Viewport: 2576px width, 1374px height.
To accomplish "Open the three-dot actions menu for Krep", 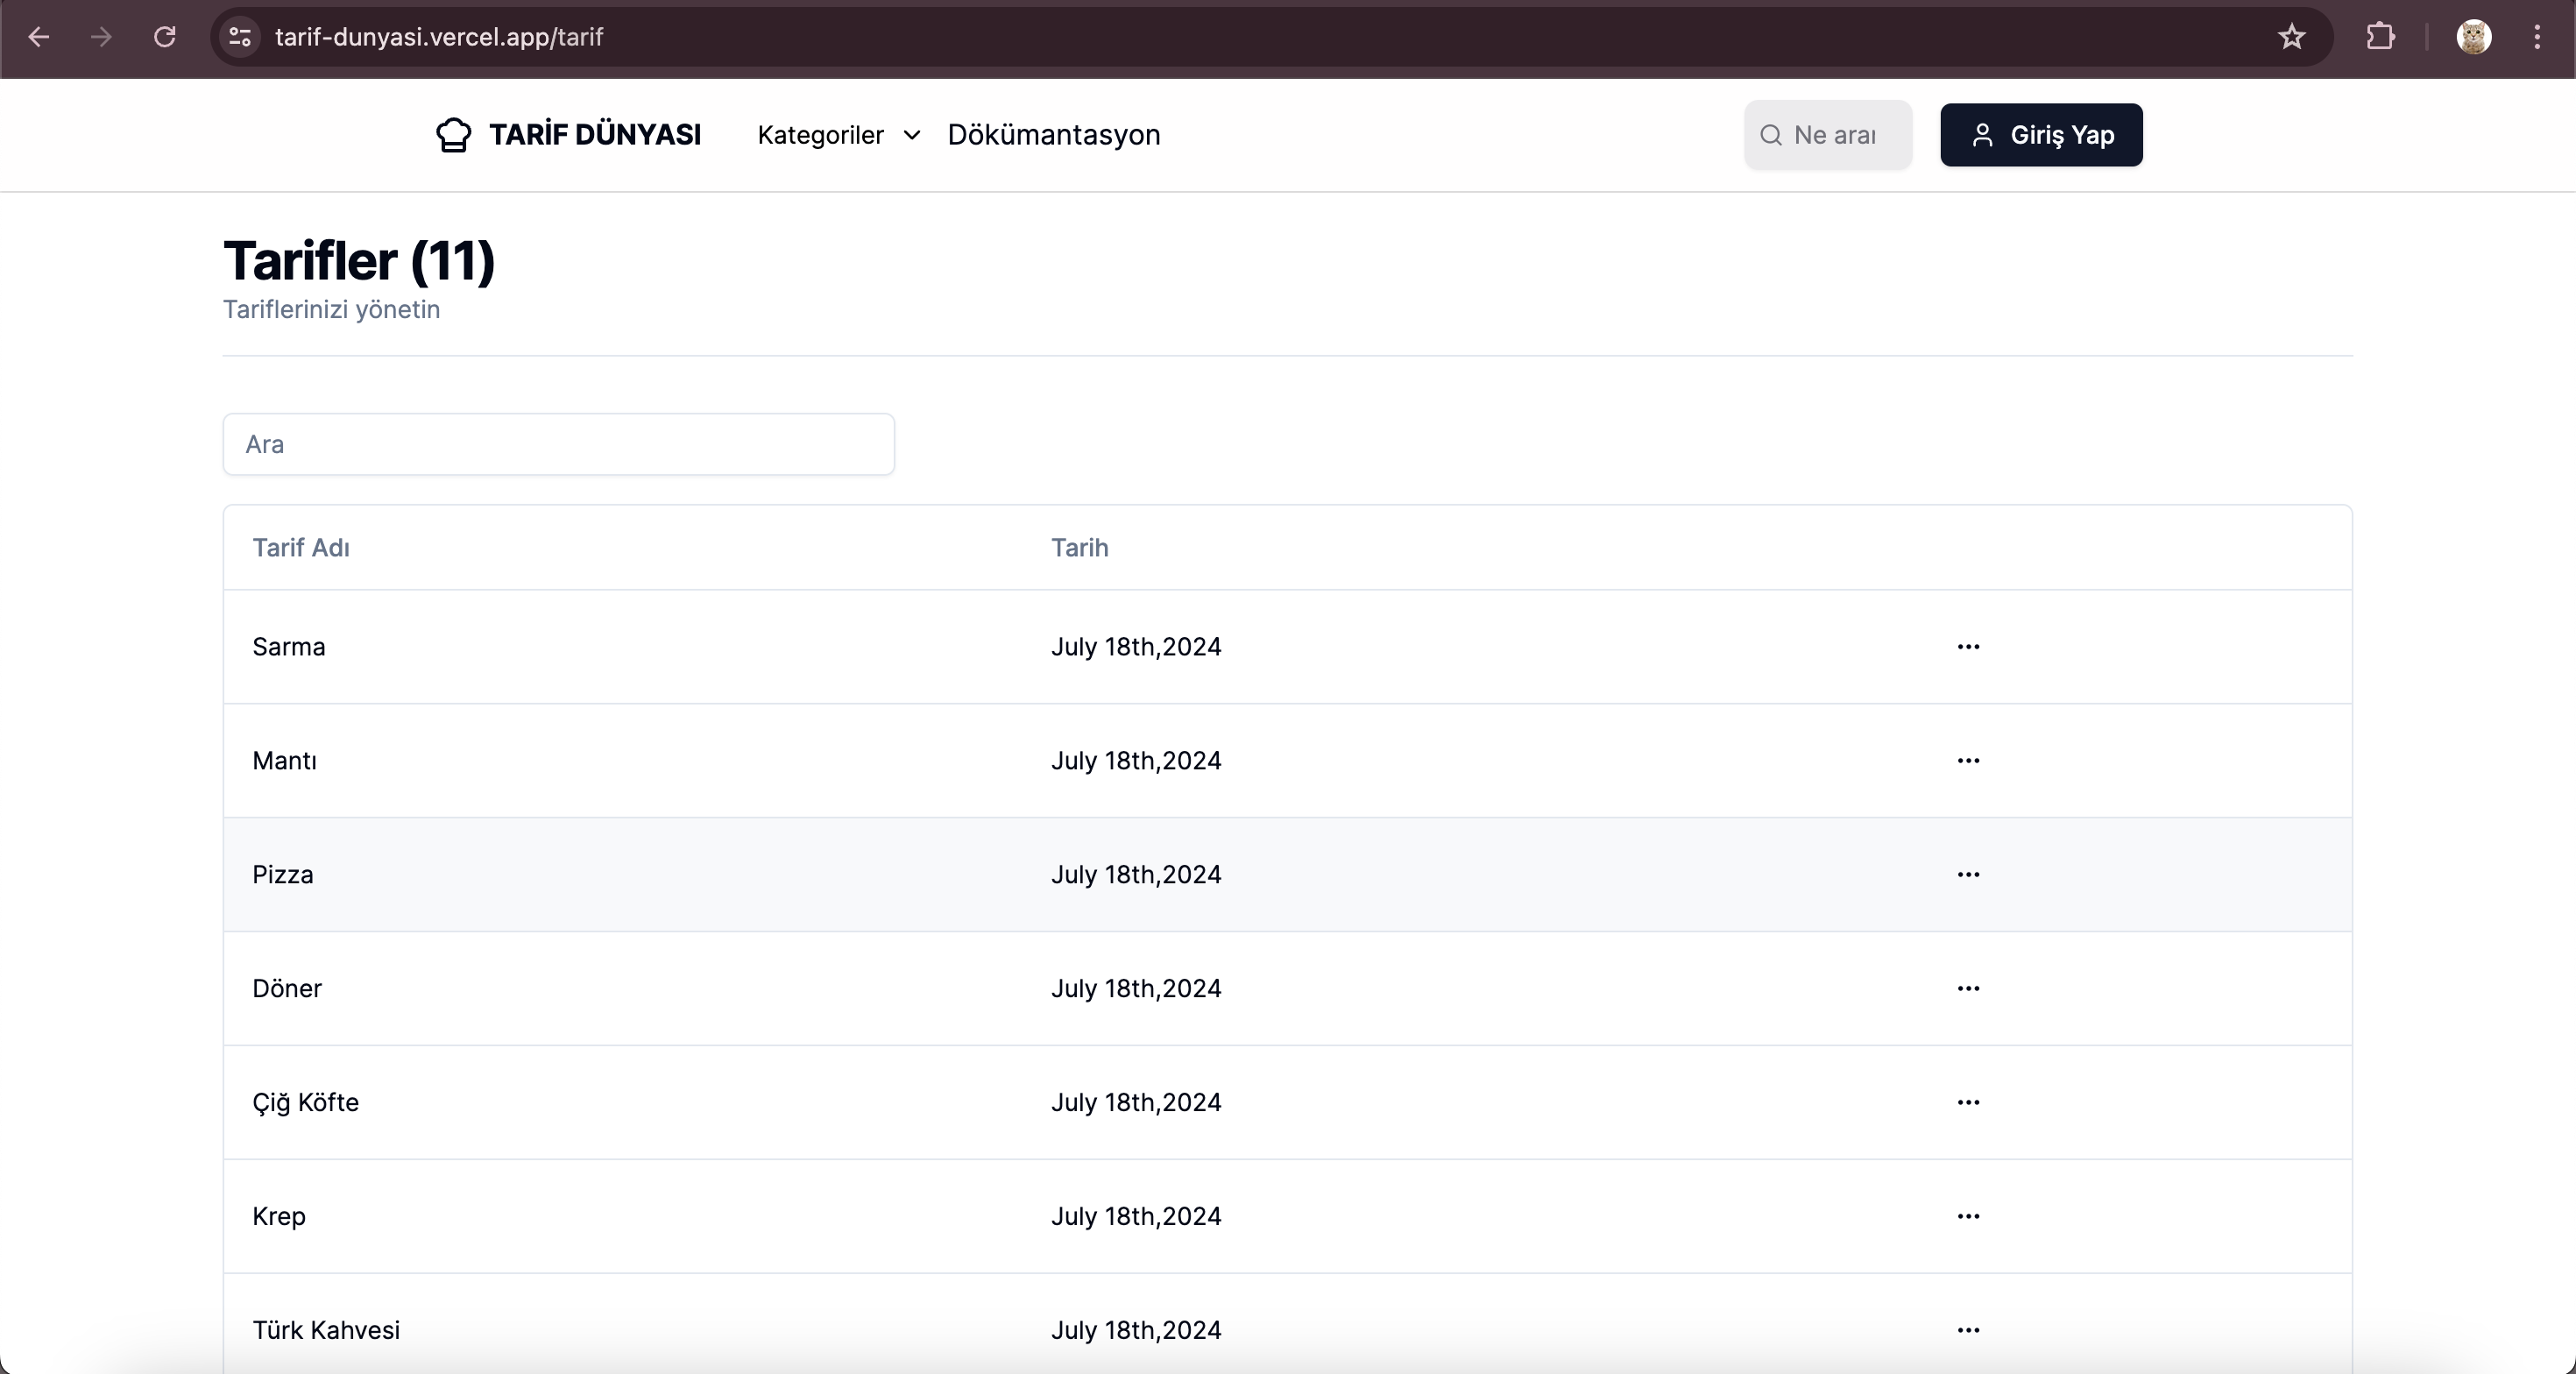I will coord(1968,1217).
